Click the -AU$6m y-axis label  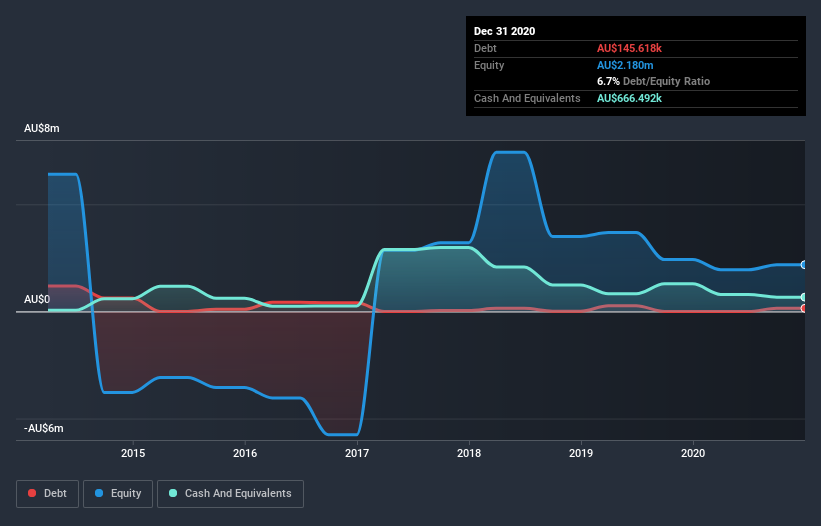[x=43, y=429]
